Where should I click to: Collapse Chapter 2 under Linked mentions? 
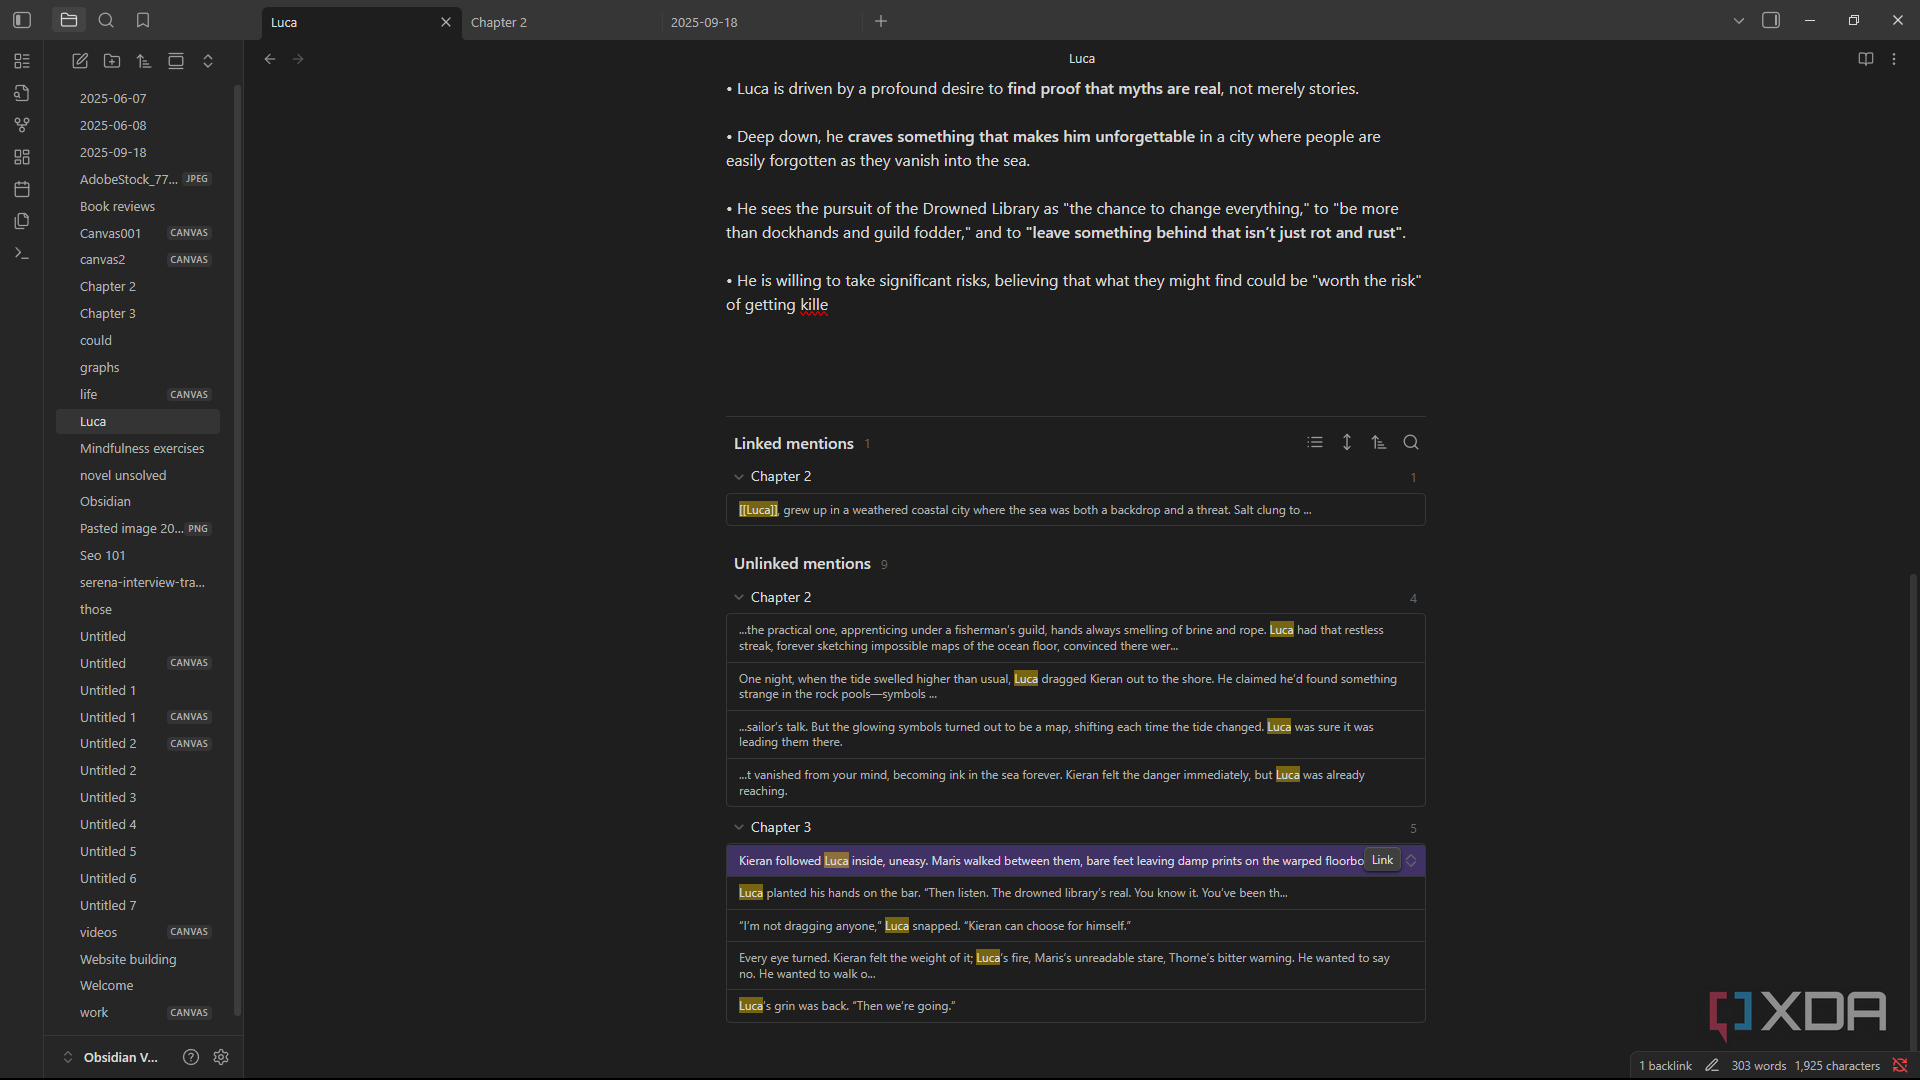pos(739,477)
